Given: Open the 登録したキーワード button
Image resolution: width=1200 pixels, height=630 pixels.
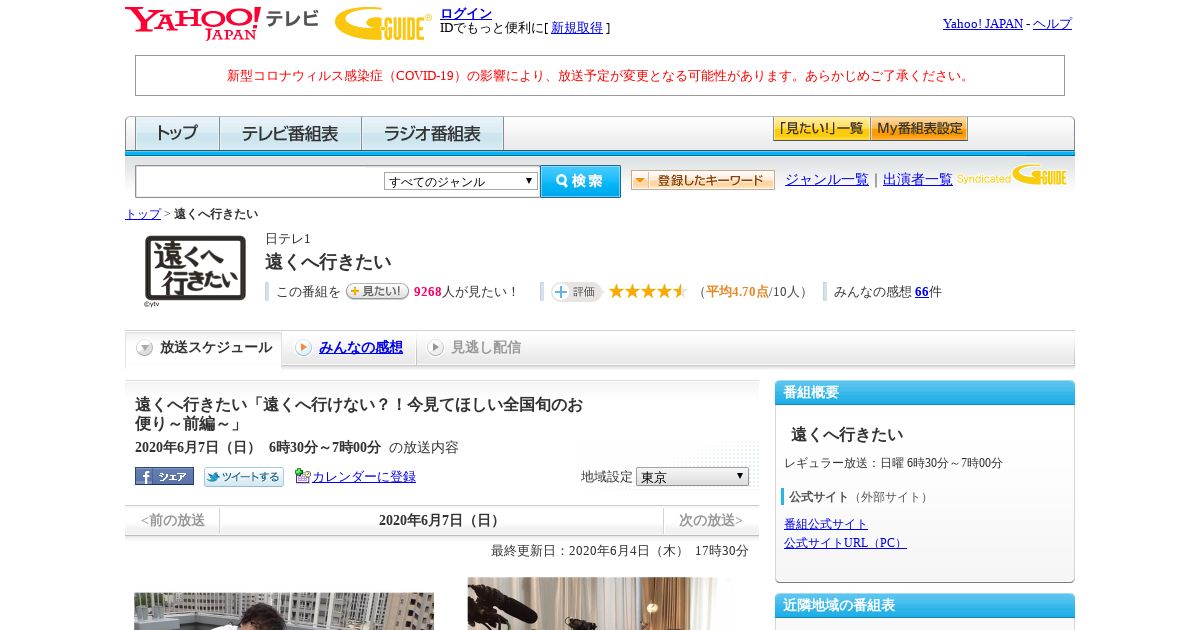Looking at the screenshot, I should tap(703, 180).
